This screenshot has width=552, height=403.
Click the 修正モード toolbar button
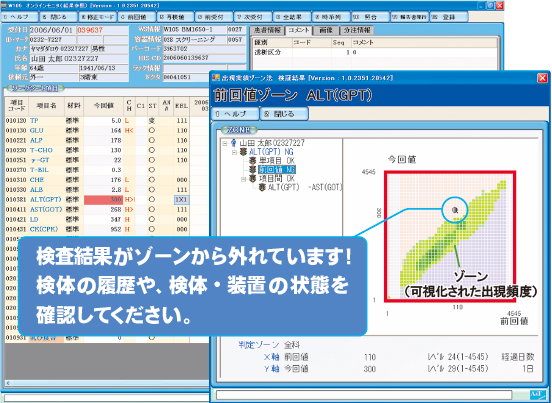pyautogui.click(x=97, y=17)
